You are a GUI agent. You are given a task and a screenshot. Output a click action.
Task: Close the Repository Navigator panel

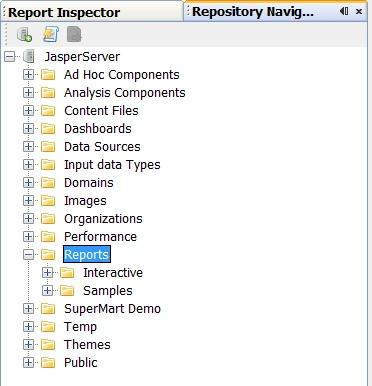(x=359, y=11)
